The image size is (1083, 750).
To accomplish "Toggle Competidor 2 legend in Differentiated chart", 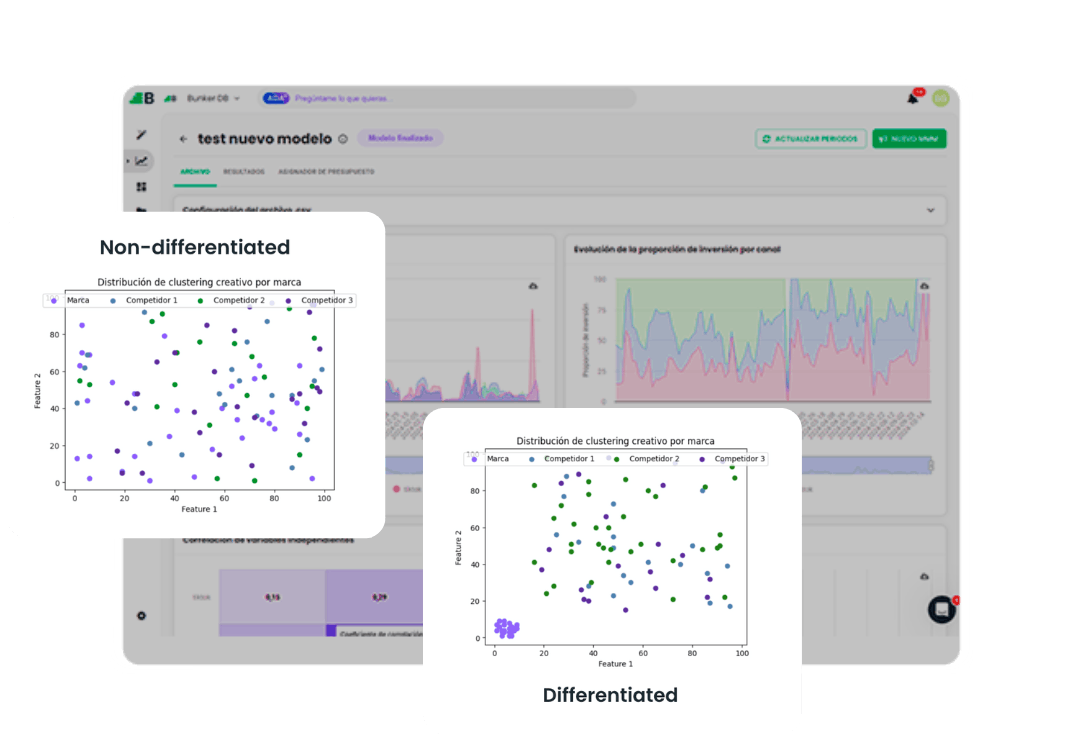I will pyautogui.click(x=647, y=459).
